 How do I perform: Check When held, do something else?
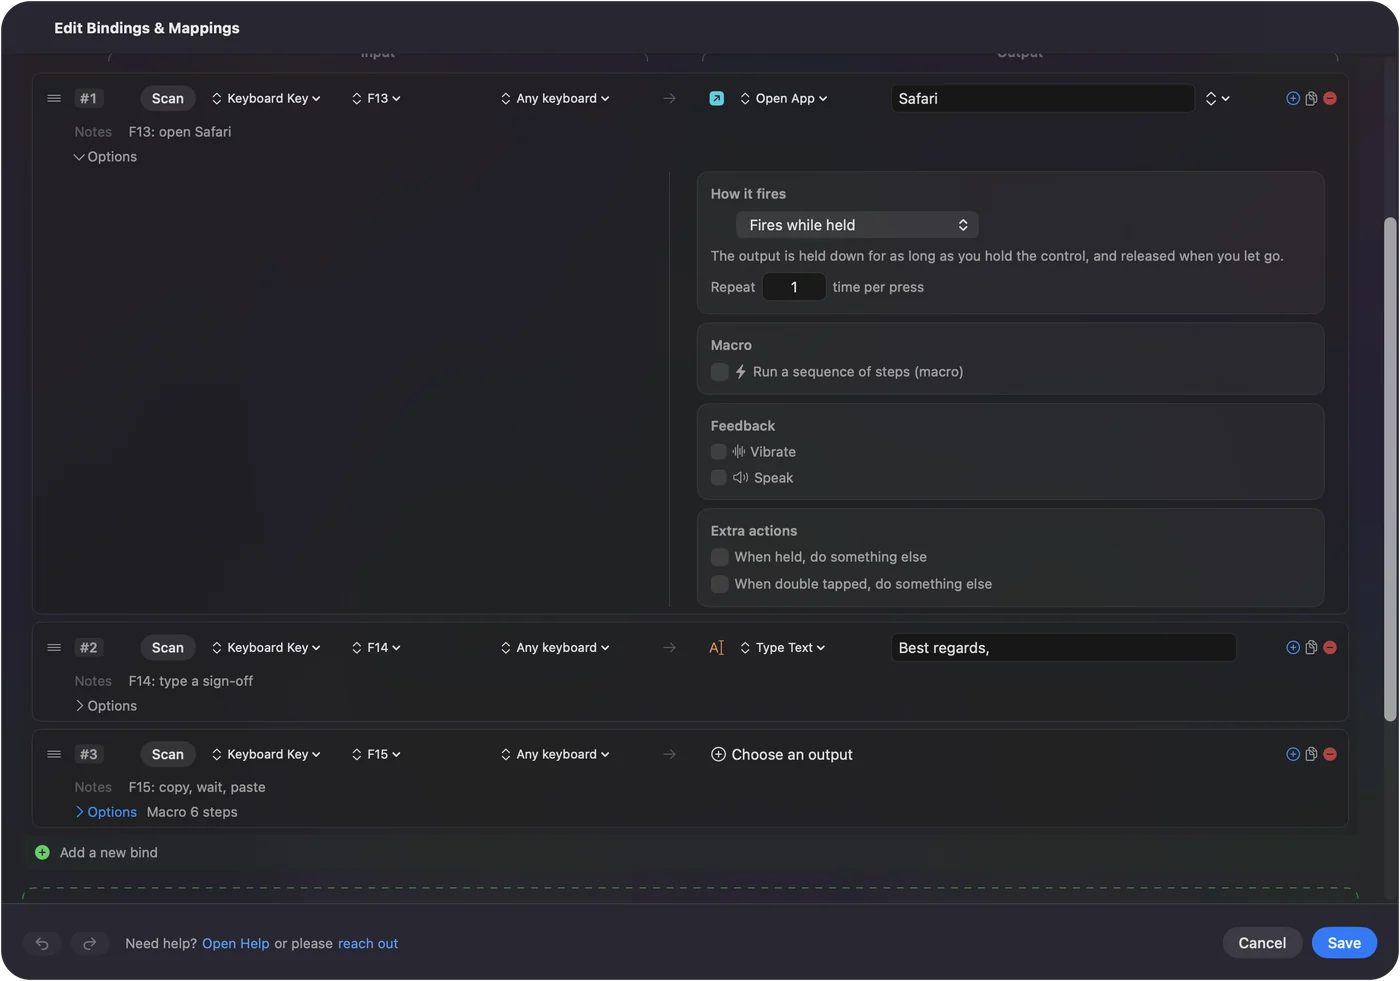(x=719, y=557)
